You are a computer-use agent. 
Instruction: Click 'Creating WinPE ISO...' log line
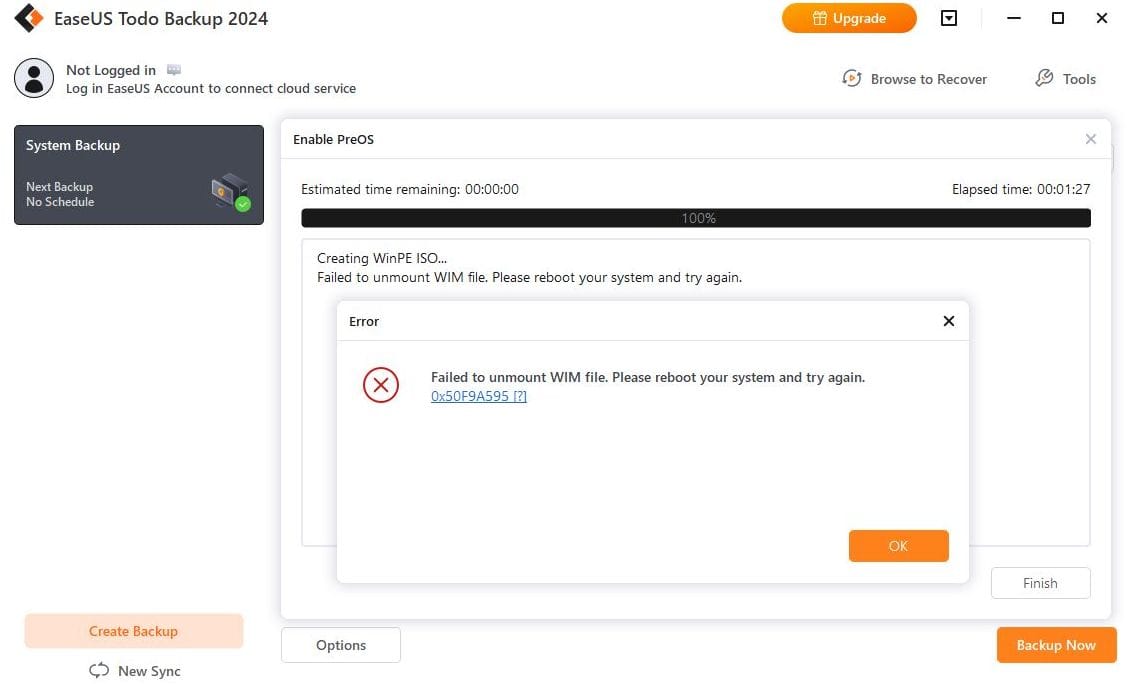[382, 258]
